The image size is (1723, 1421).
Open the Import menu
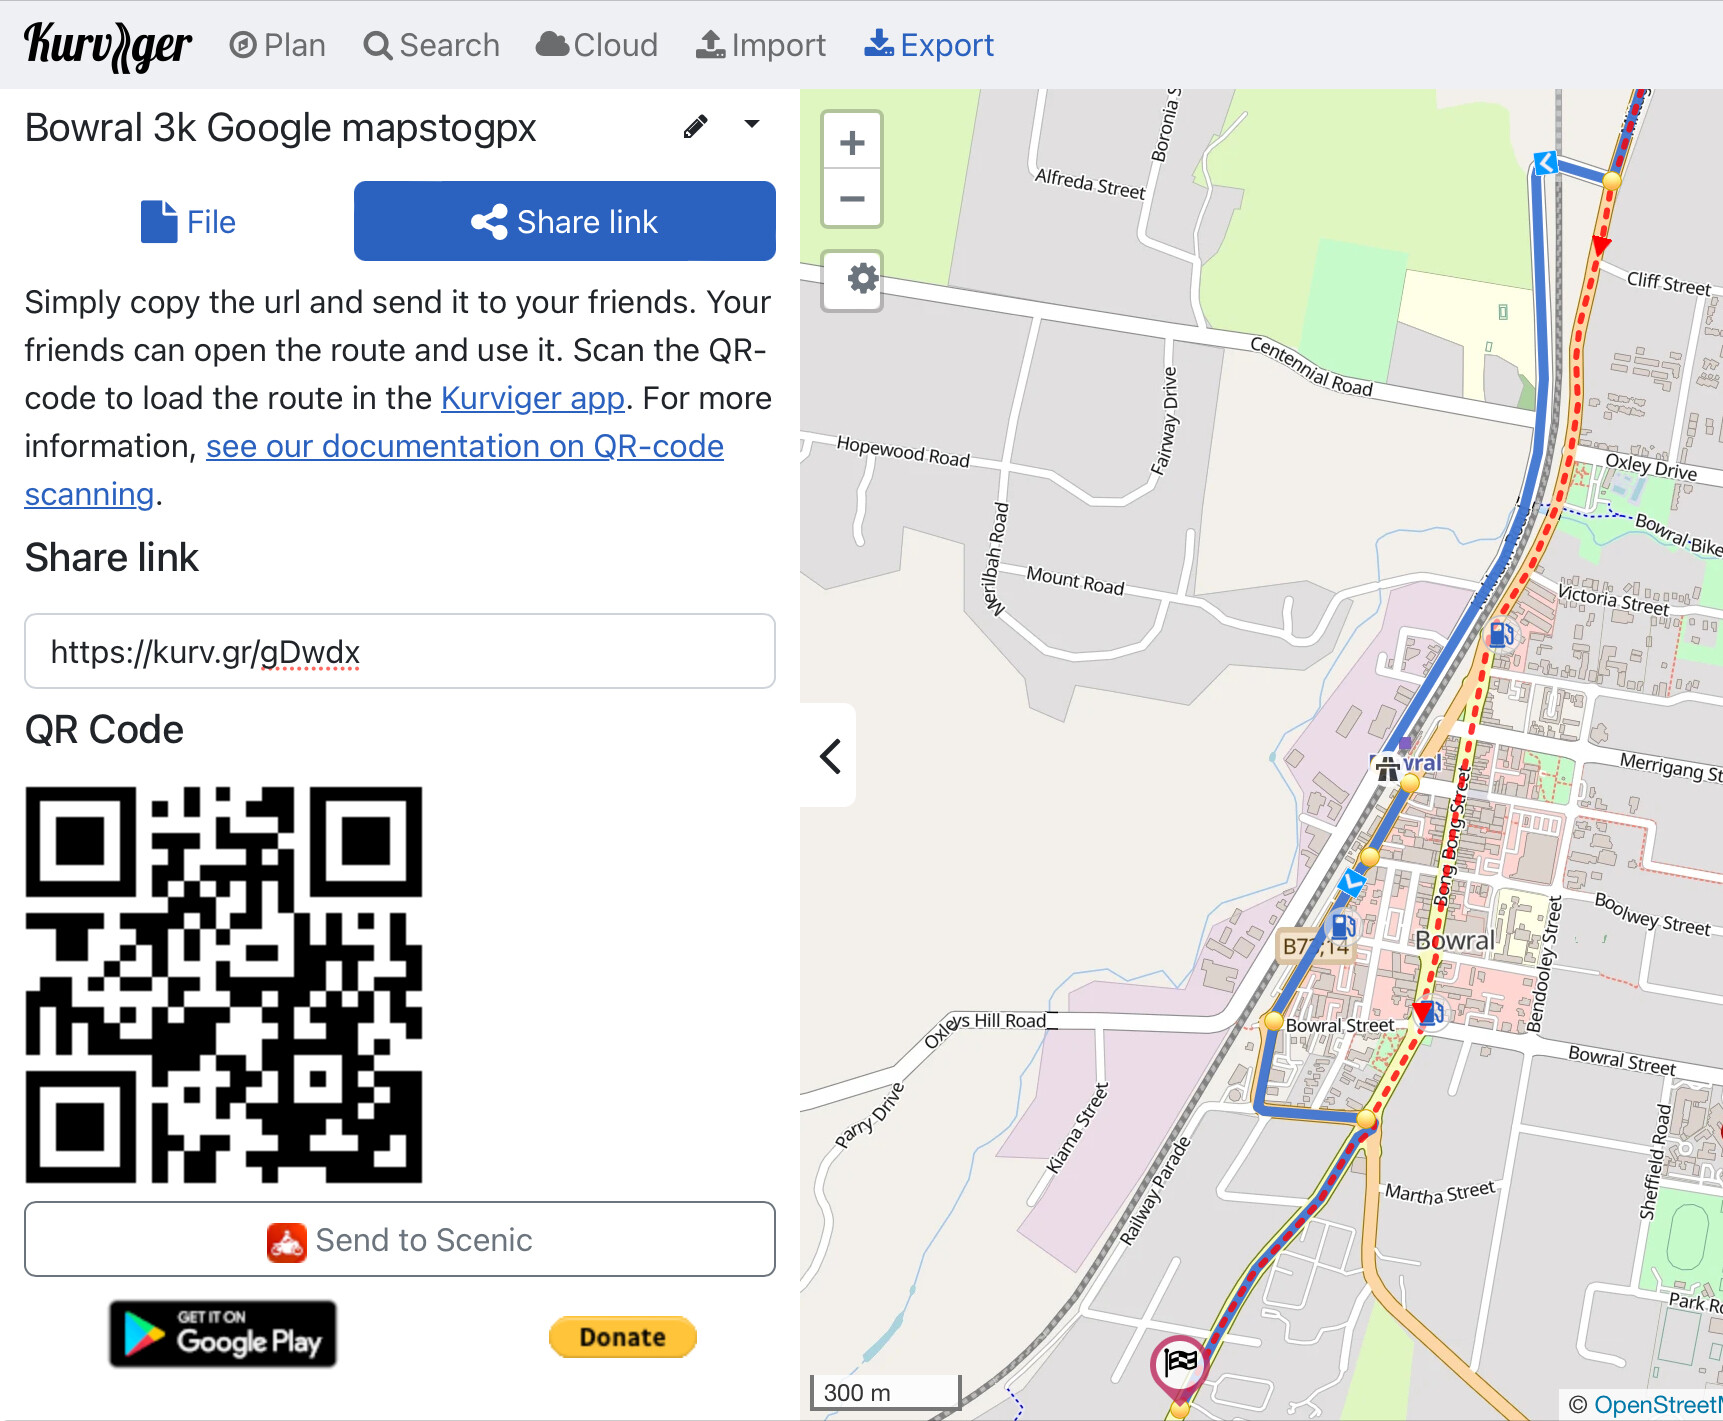click(761, 45)
